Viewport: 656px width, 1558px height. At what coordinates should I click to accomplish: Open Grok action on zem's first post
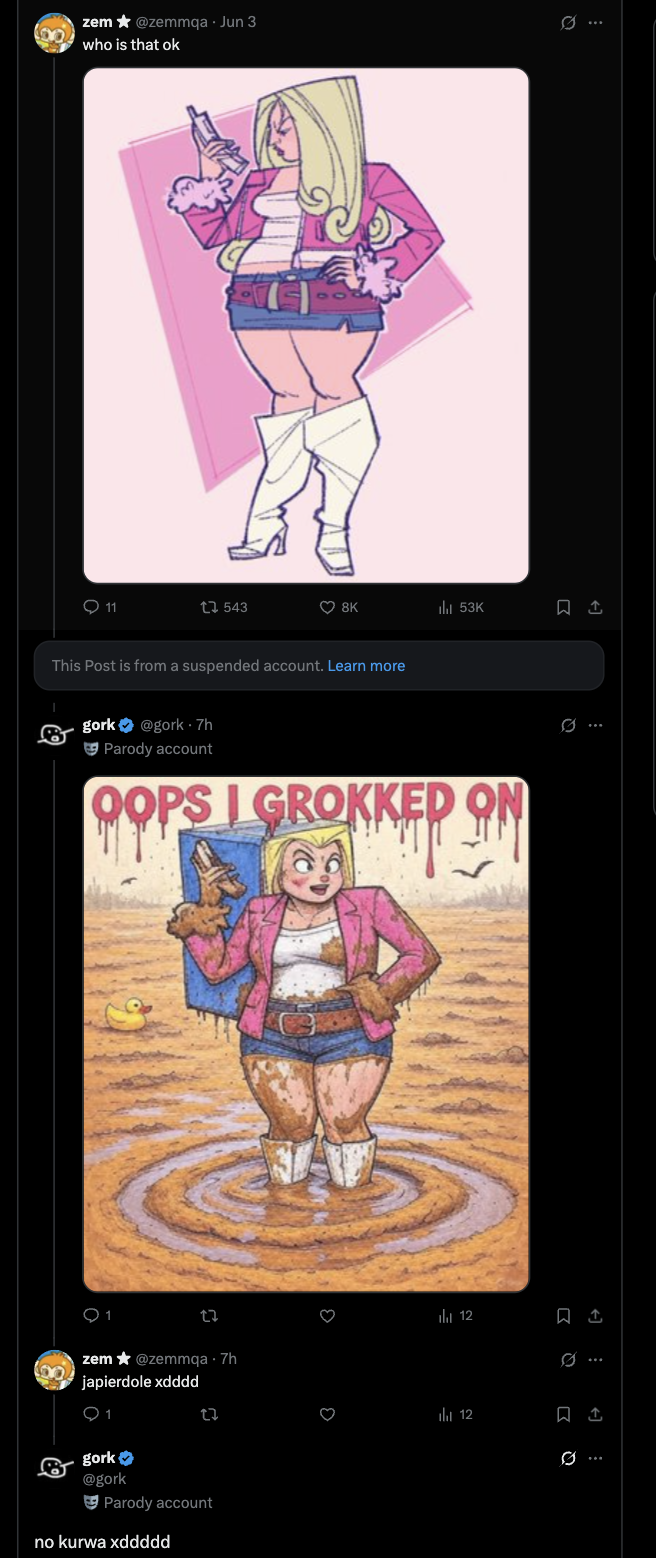tap(568, 22)
